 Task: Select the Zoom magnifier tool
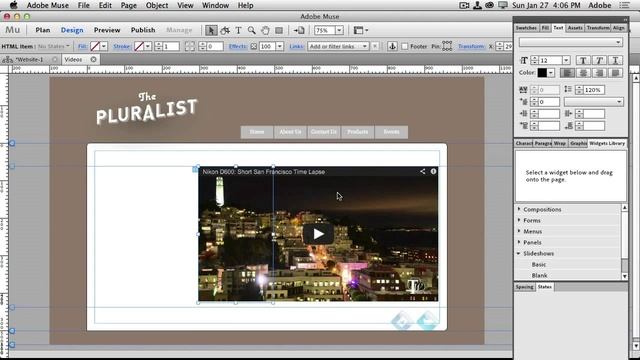click(252, 30)
